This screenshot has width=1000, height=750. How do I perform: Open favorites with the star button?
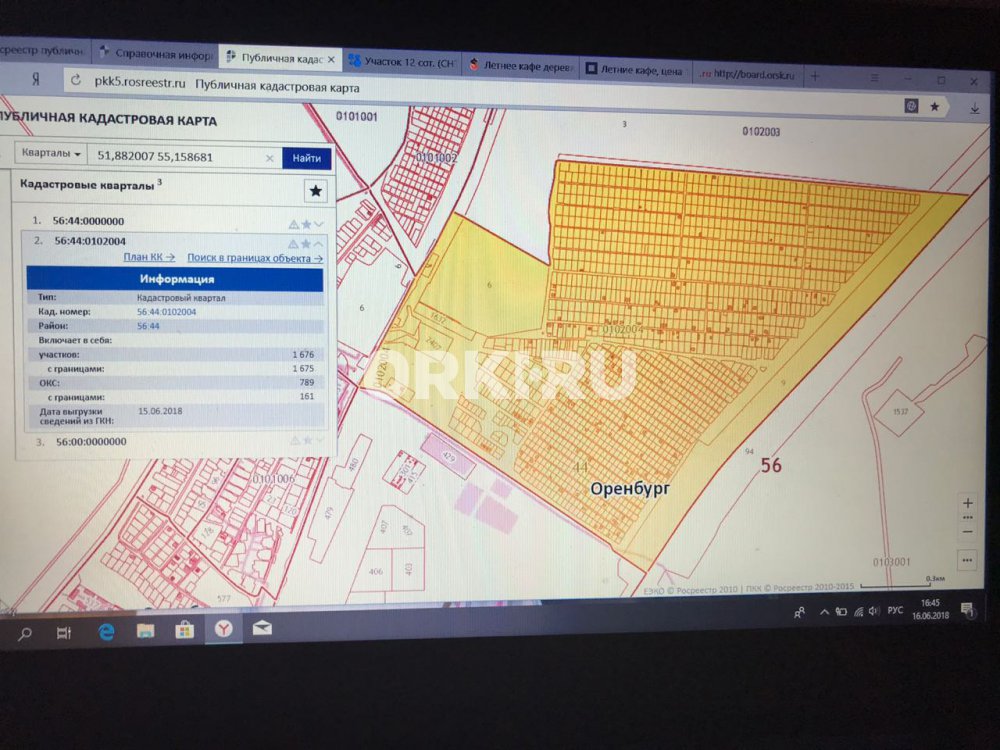[316, 191]
